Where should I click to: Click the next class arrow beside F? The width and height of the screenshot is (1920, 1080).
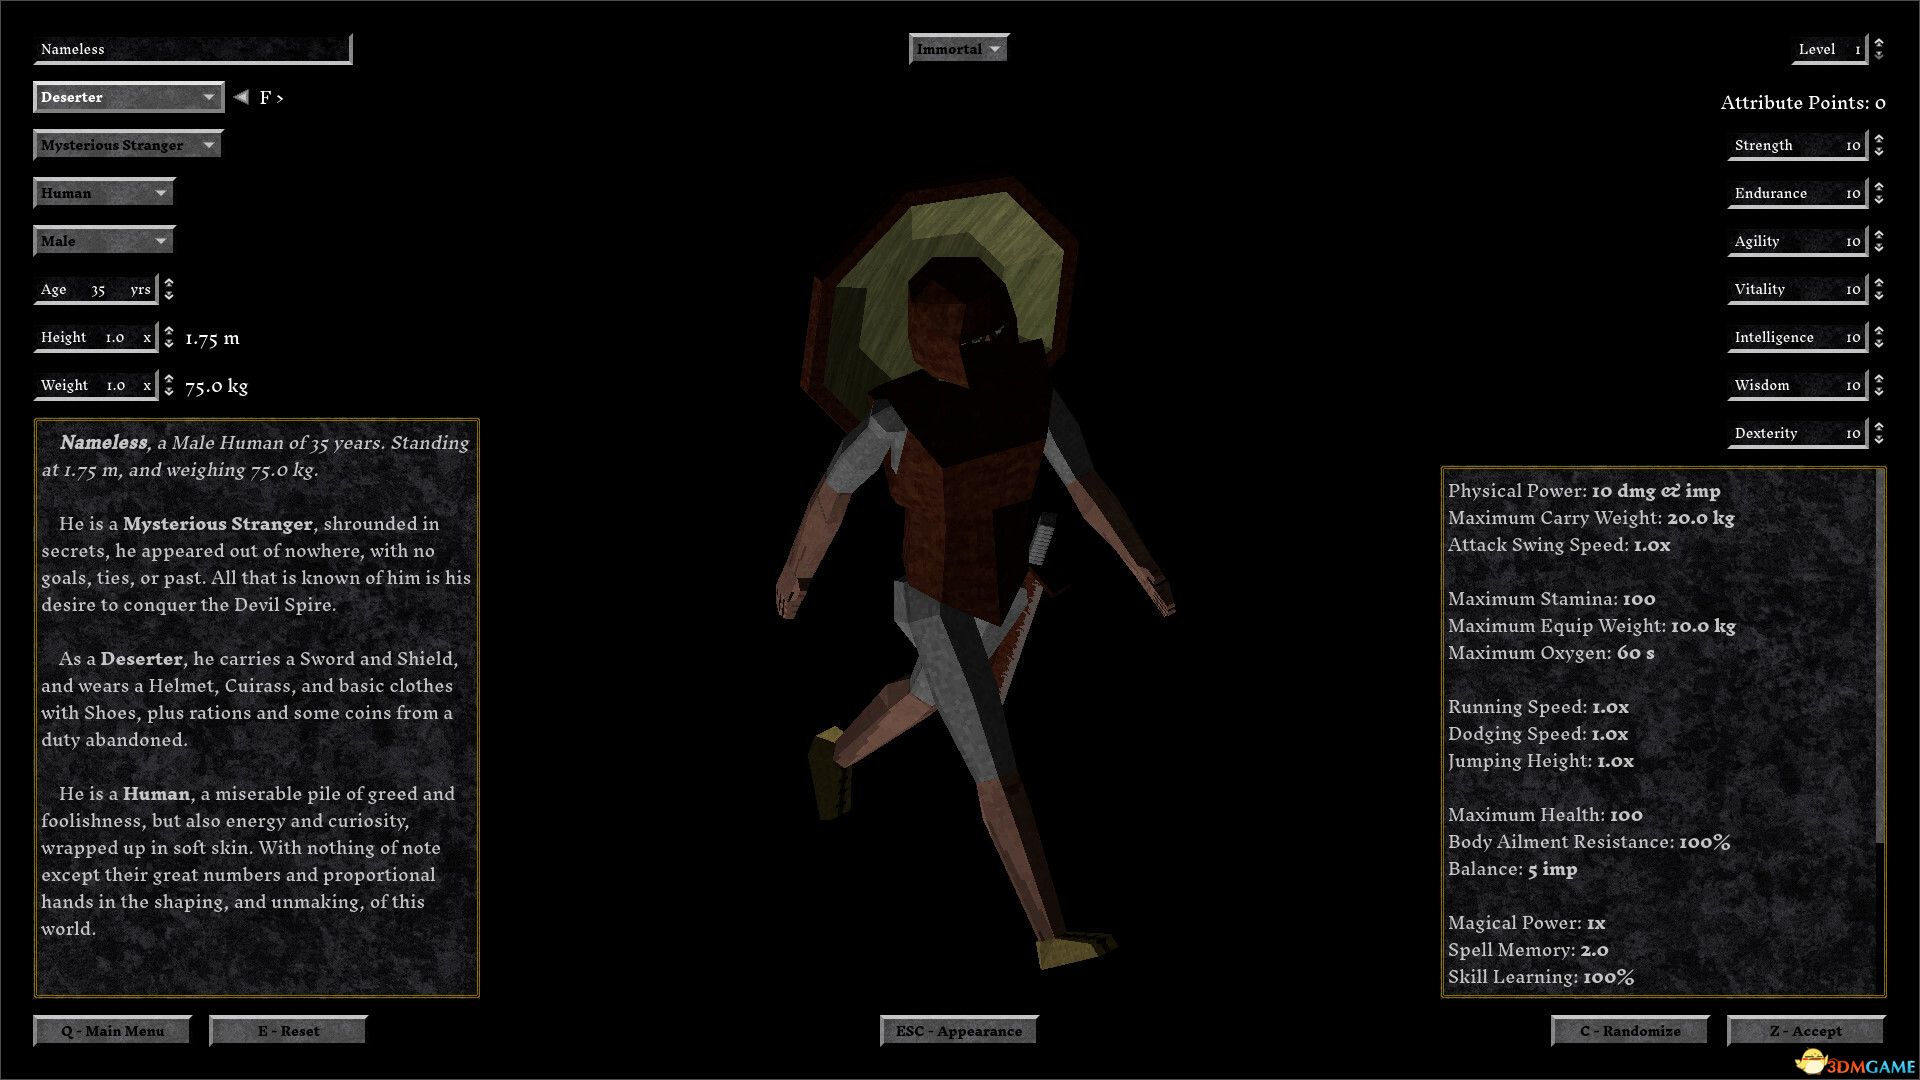(x=280, y=98)
